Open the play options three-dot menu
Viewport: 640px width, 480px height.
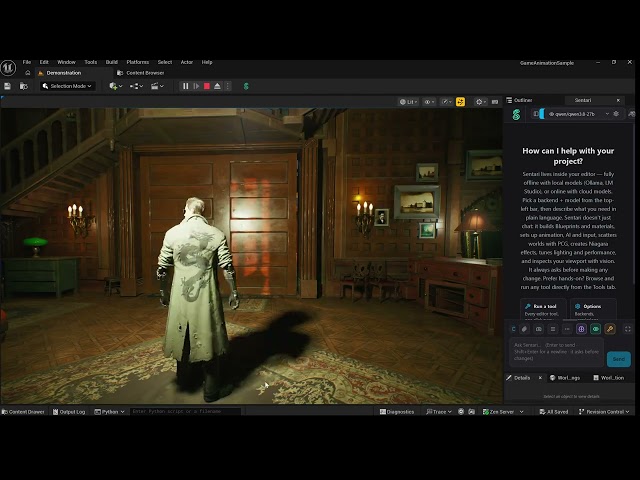pyautogui.click(x=228, y=86)
